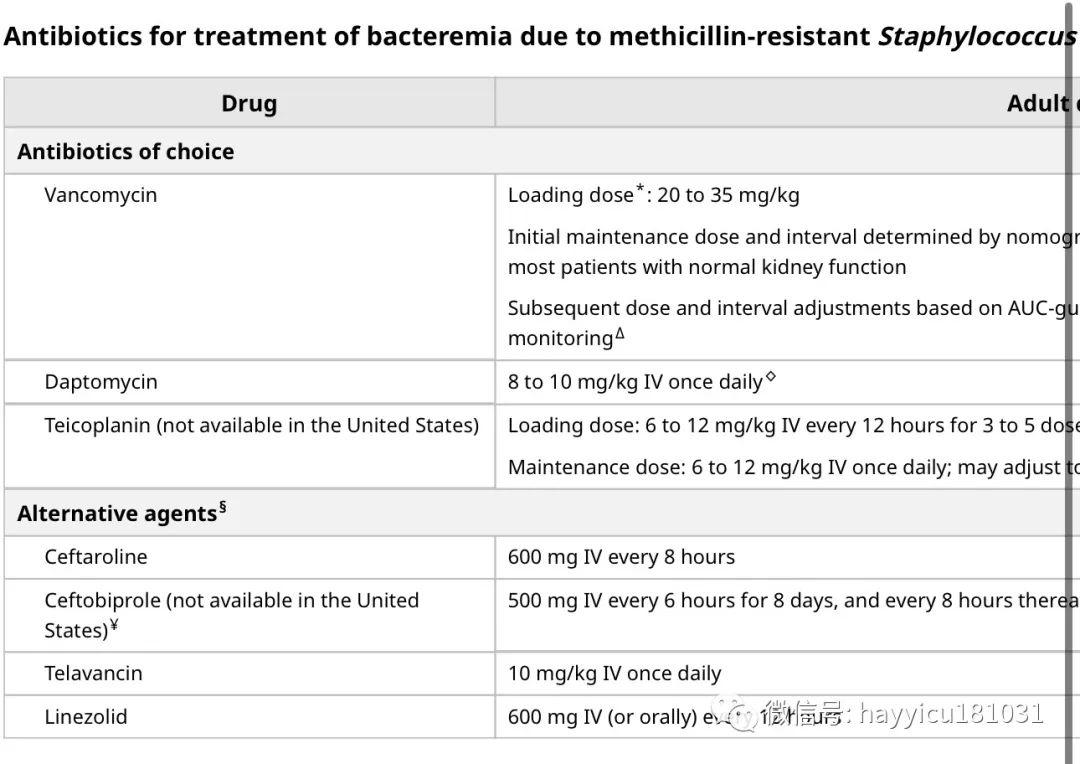Select the Vancomycin drug cell
Viewport: 1080px width, 764px height.
click(x=249, y=267)
